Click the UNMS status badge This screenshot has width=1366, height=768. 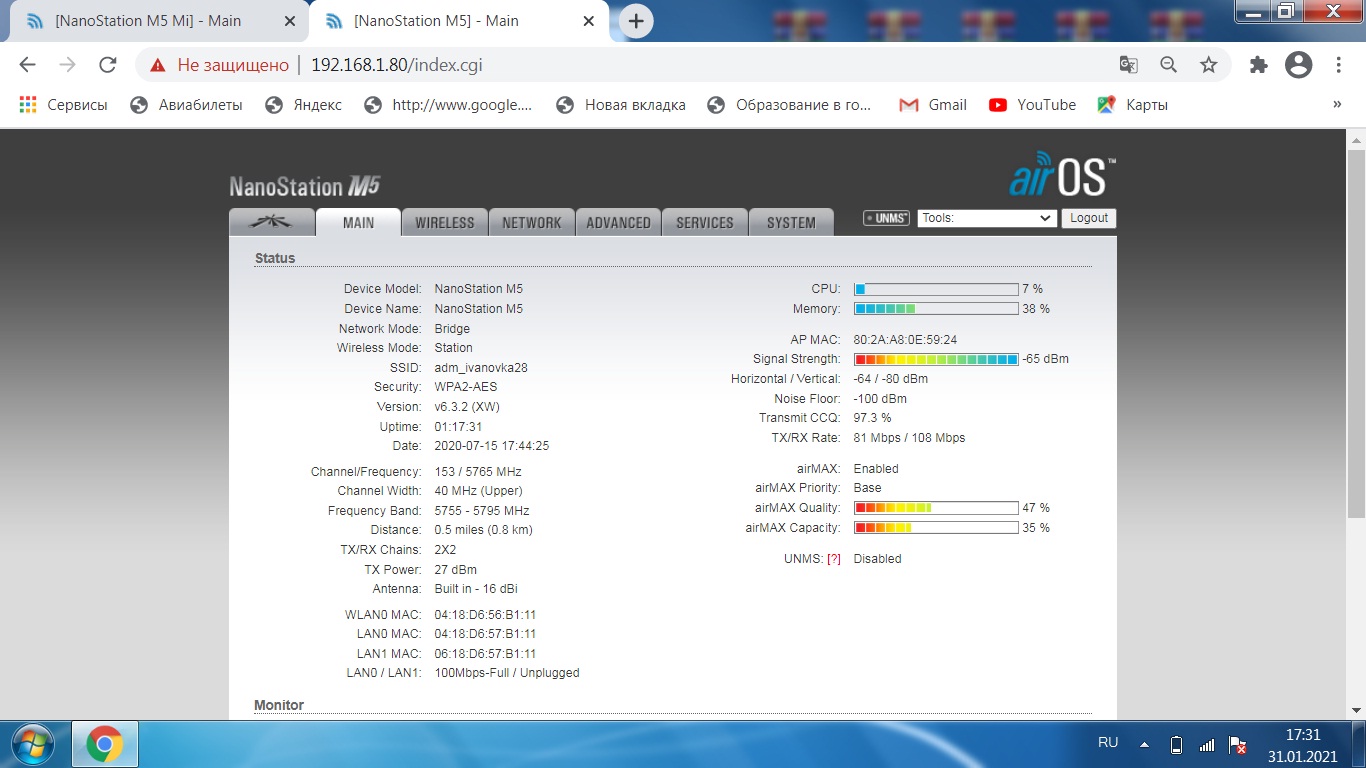887,218
